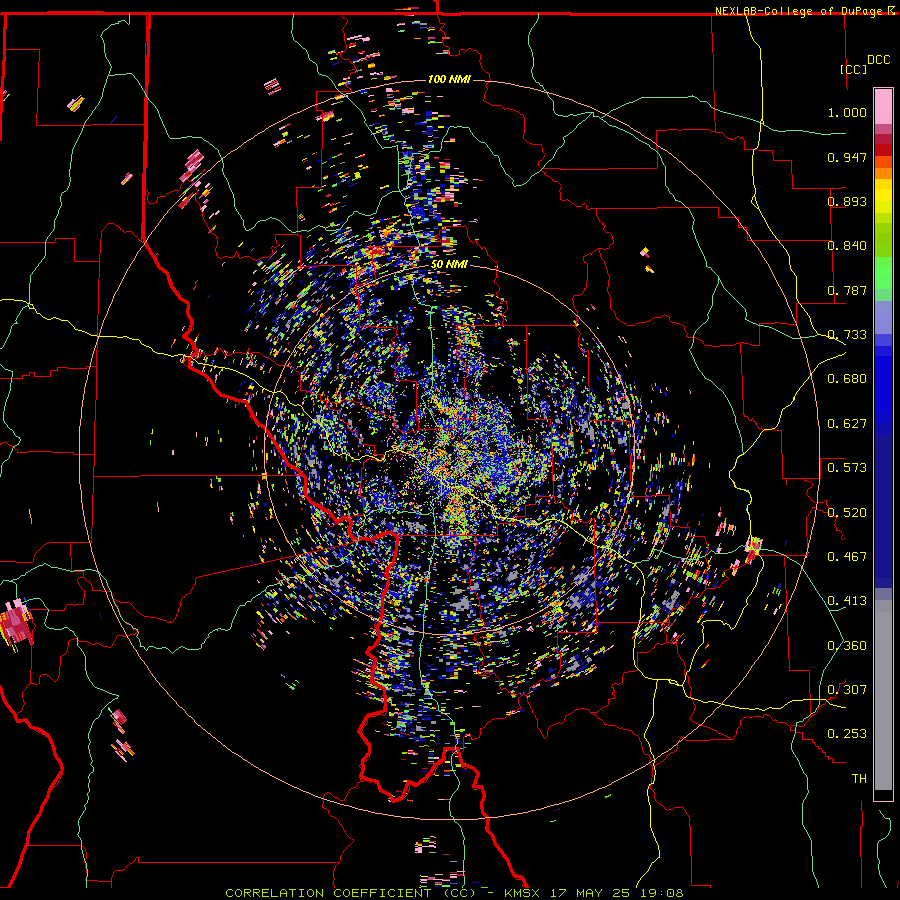Image resolution: width=900 pixels, height=900 pixels.
Task: Click the 100 NMI range ring label
Action: 449,79
